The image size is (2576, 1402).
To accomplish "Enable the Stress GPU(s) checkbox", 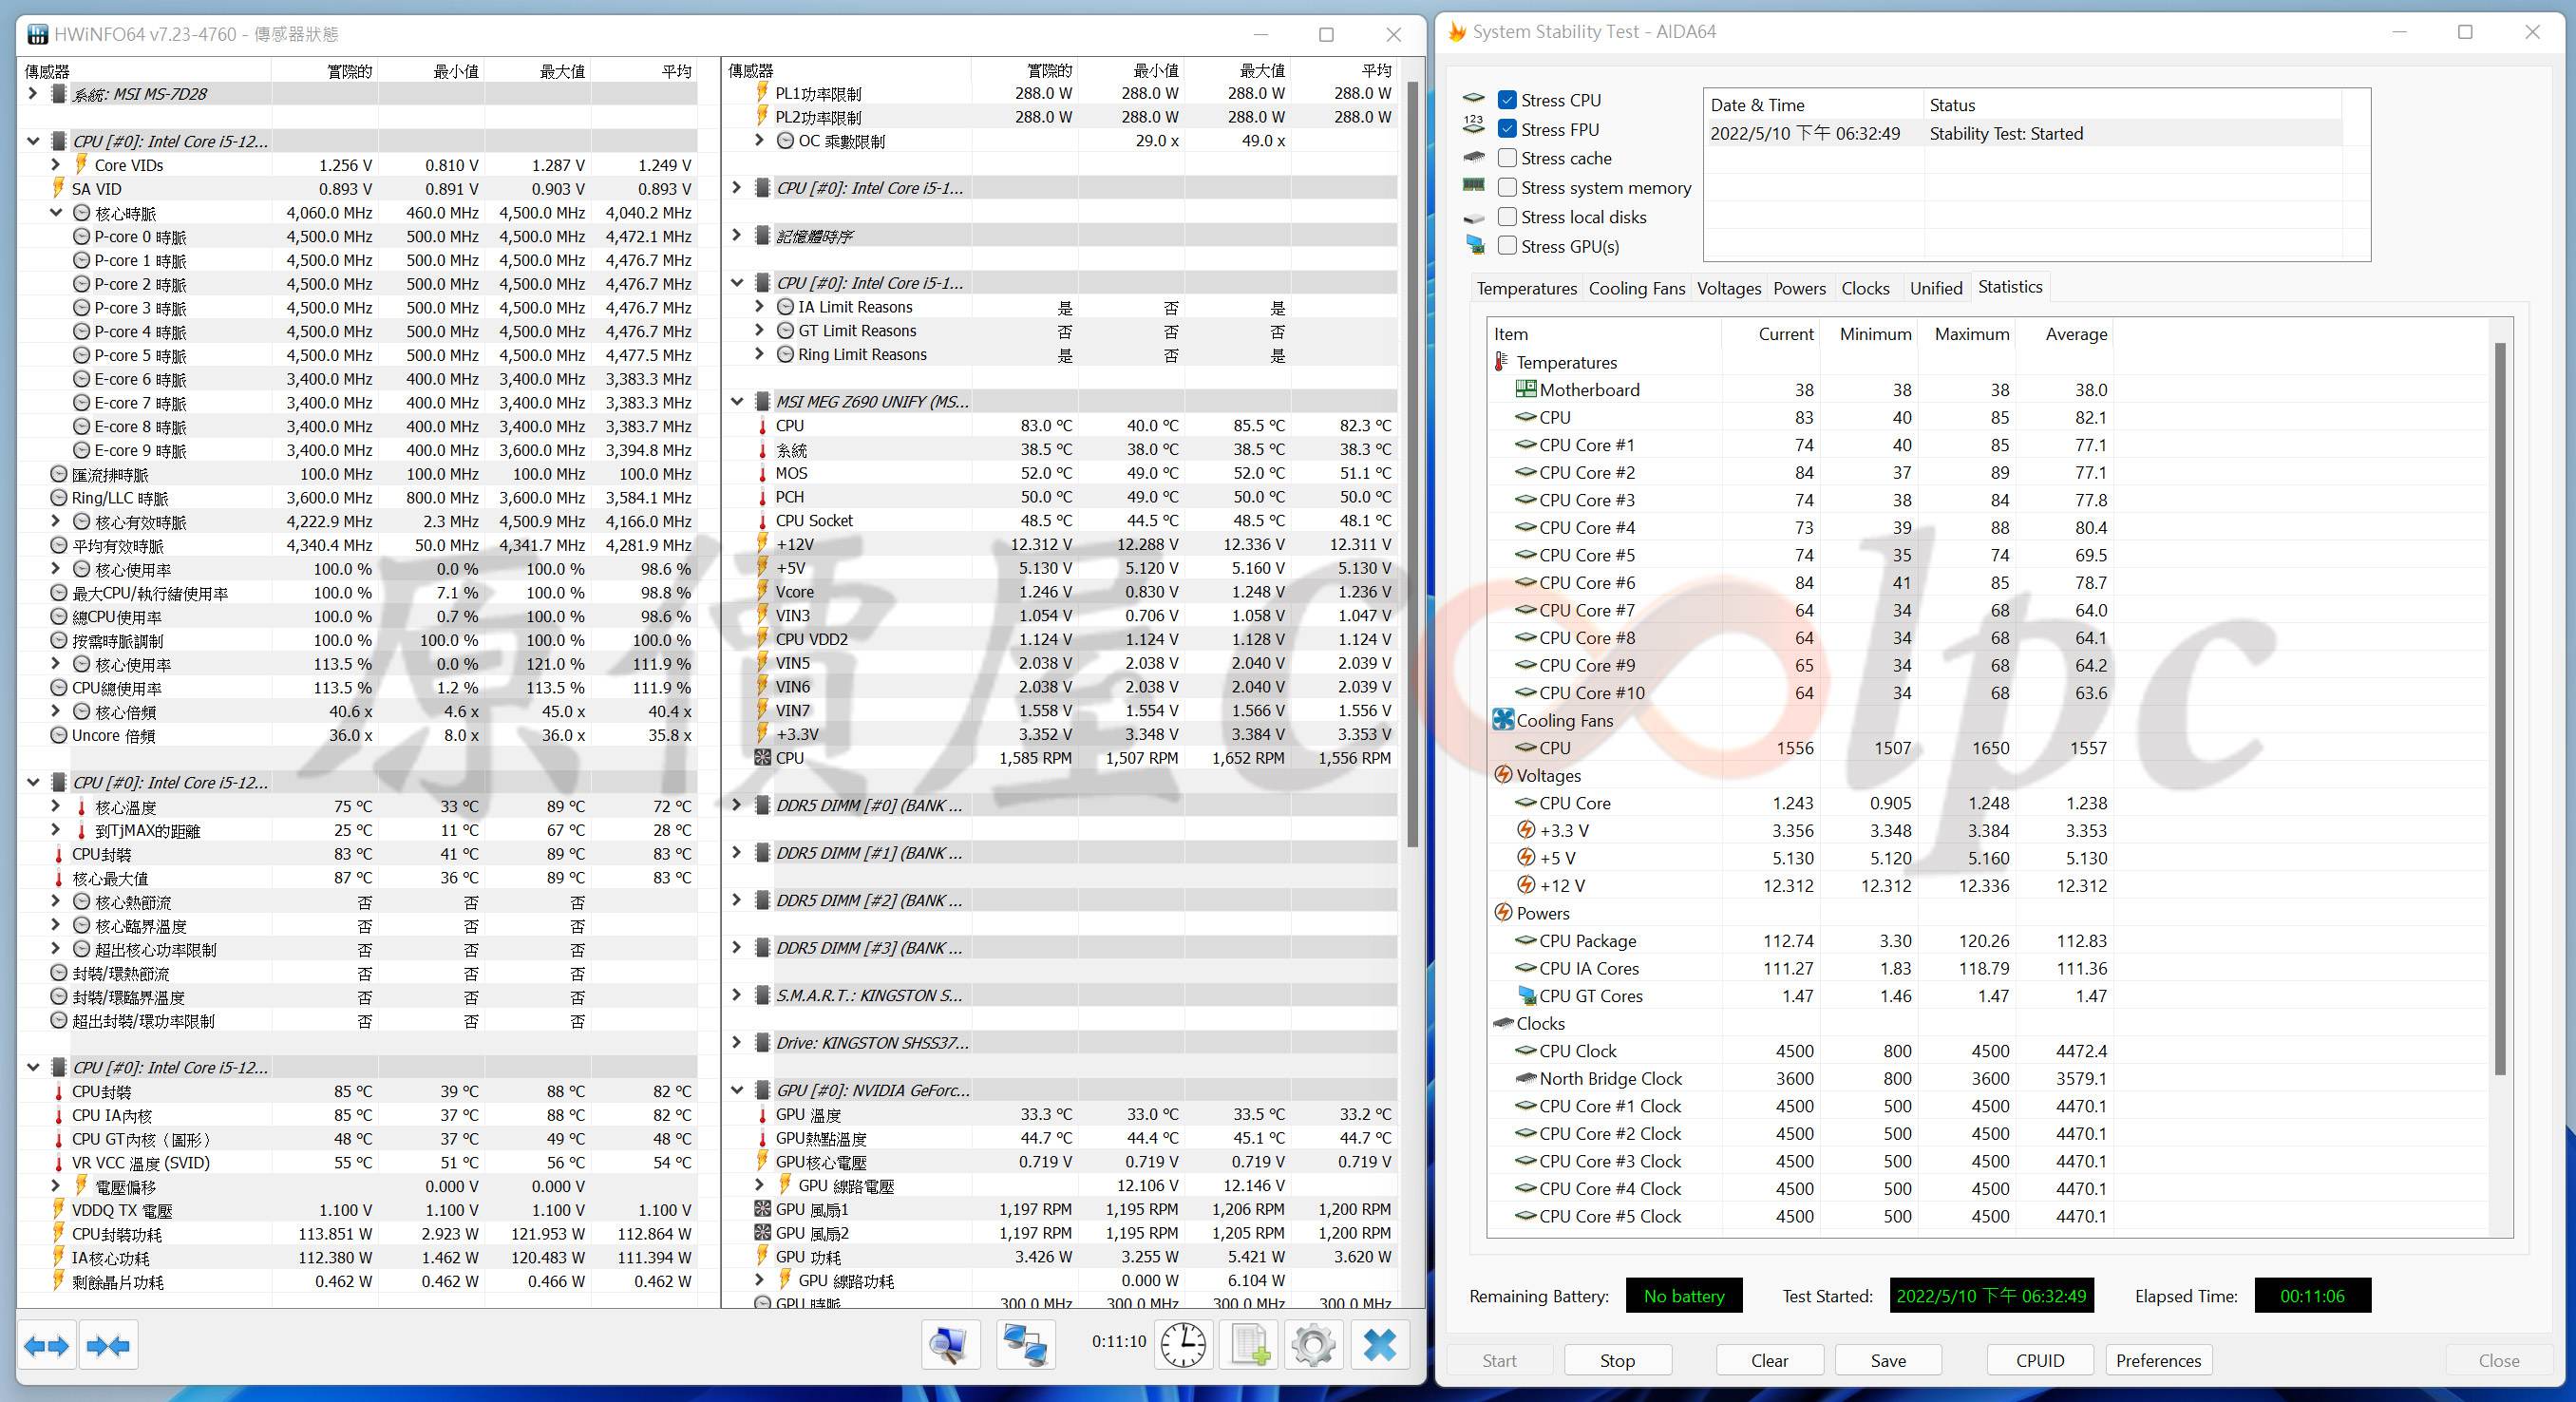I will pyautogui.click(x=1507, y=246).
